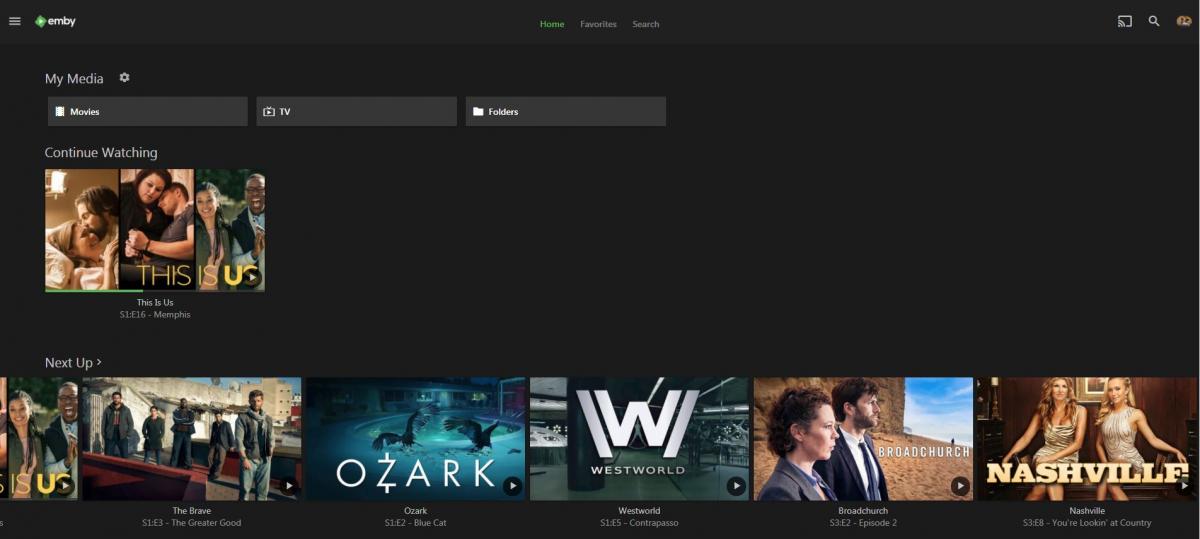Open the Westworld thumbnail

[x=639, y=439]
